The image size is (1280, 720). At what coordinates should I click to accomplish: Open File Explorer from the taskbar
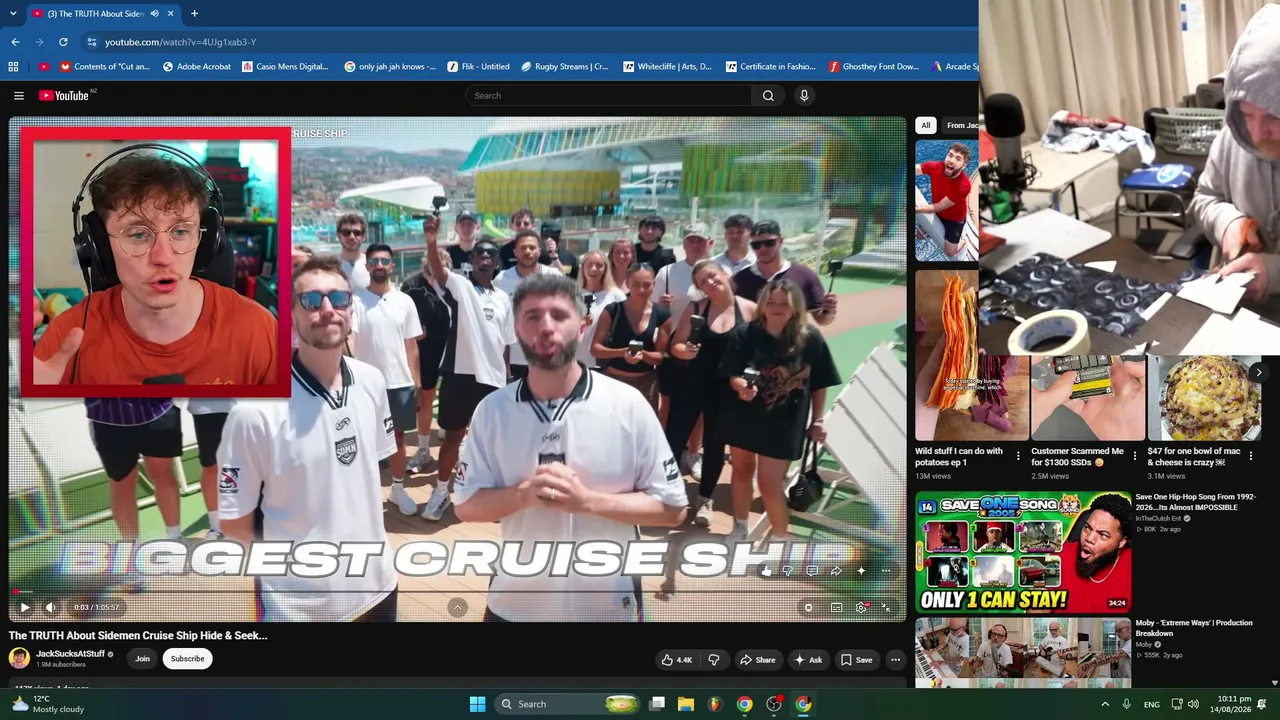(x=686, y=704)
